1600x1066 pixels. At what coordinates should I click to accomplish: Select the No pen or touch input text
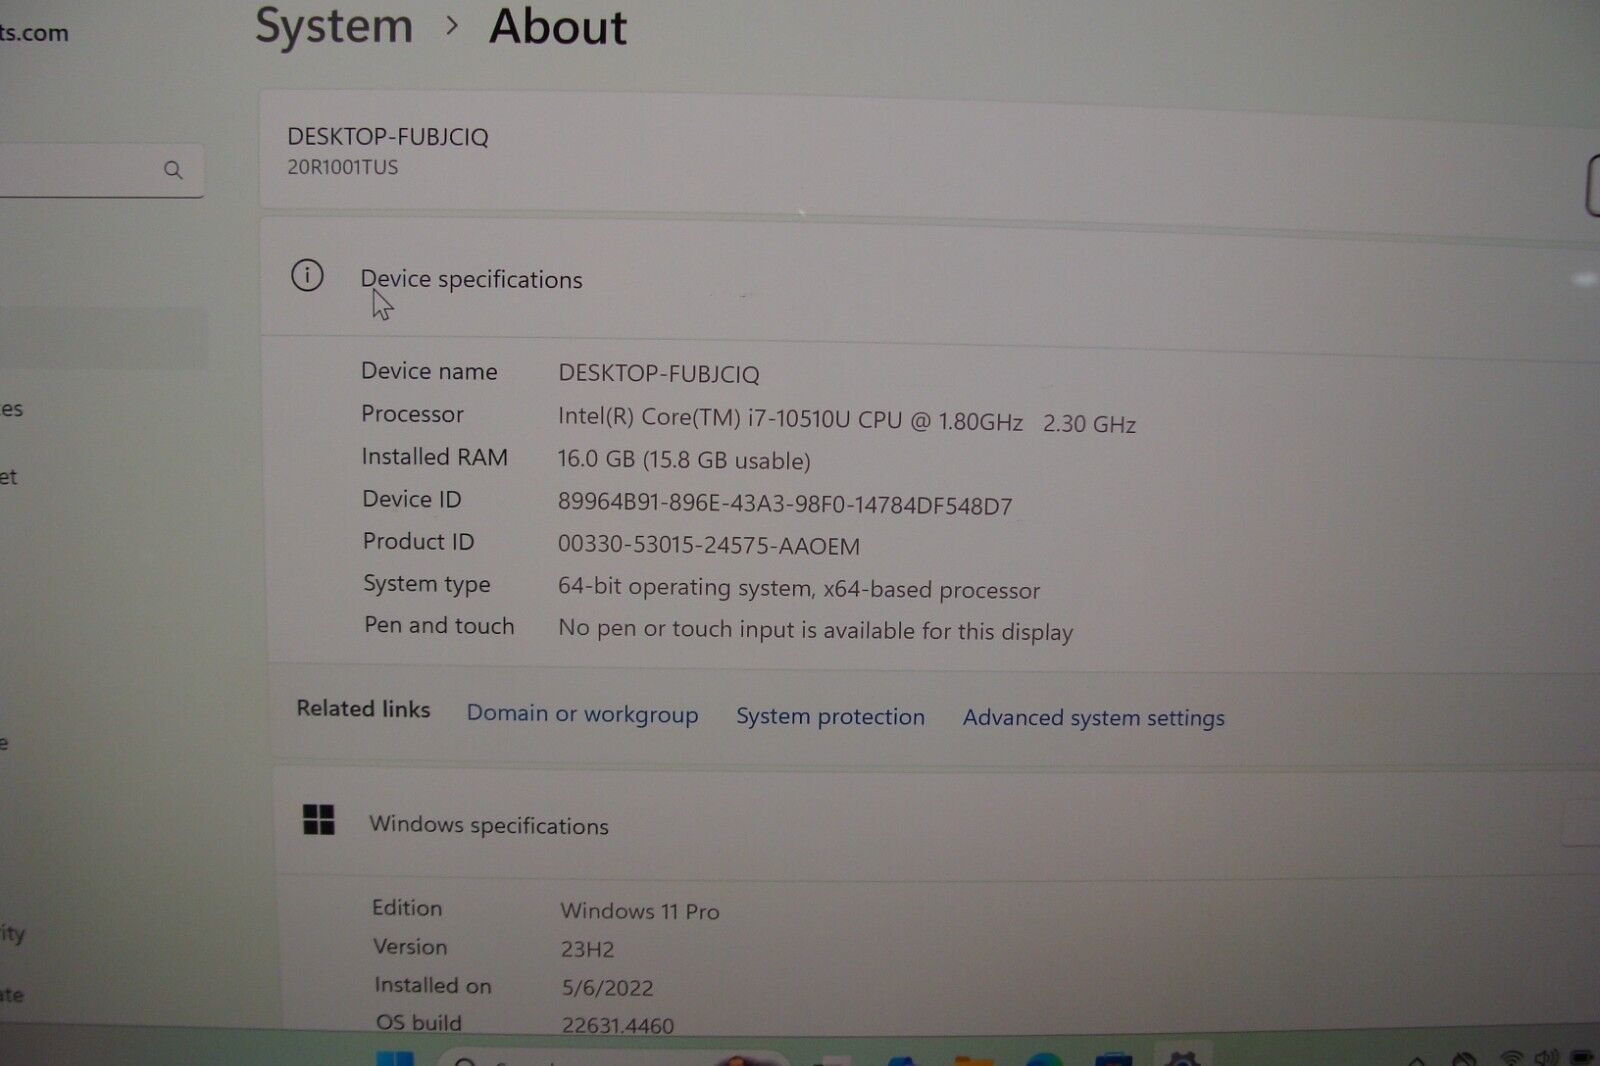click(x=815, y=630)
